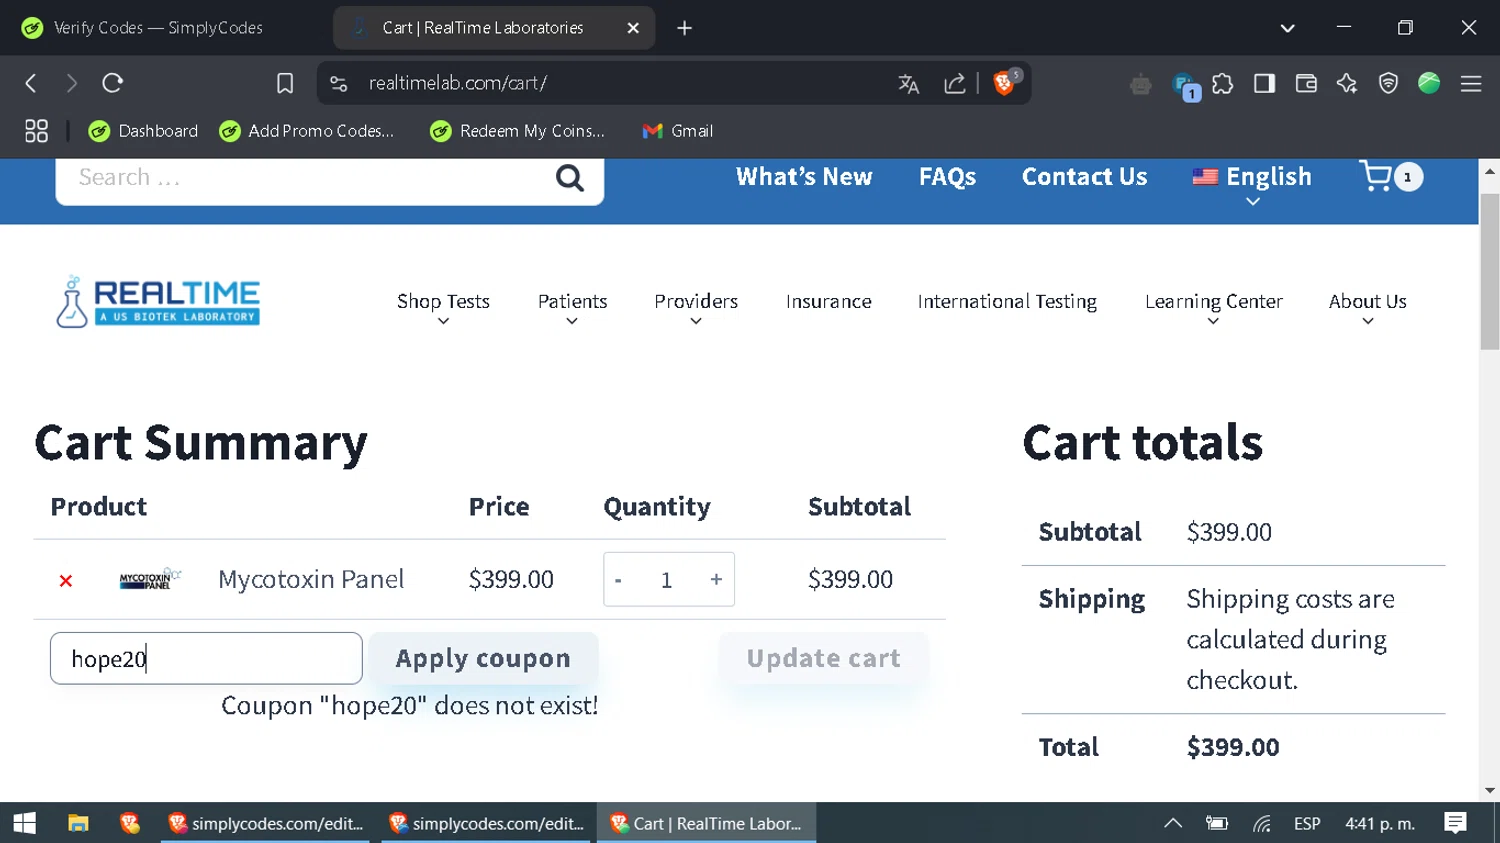Remove Mycotoxin Panel with red X
Image resolution: width=1500 pixels, height=843 pixels.
[66, 581]
